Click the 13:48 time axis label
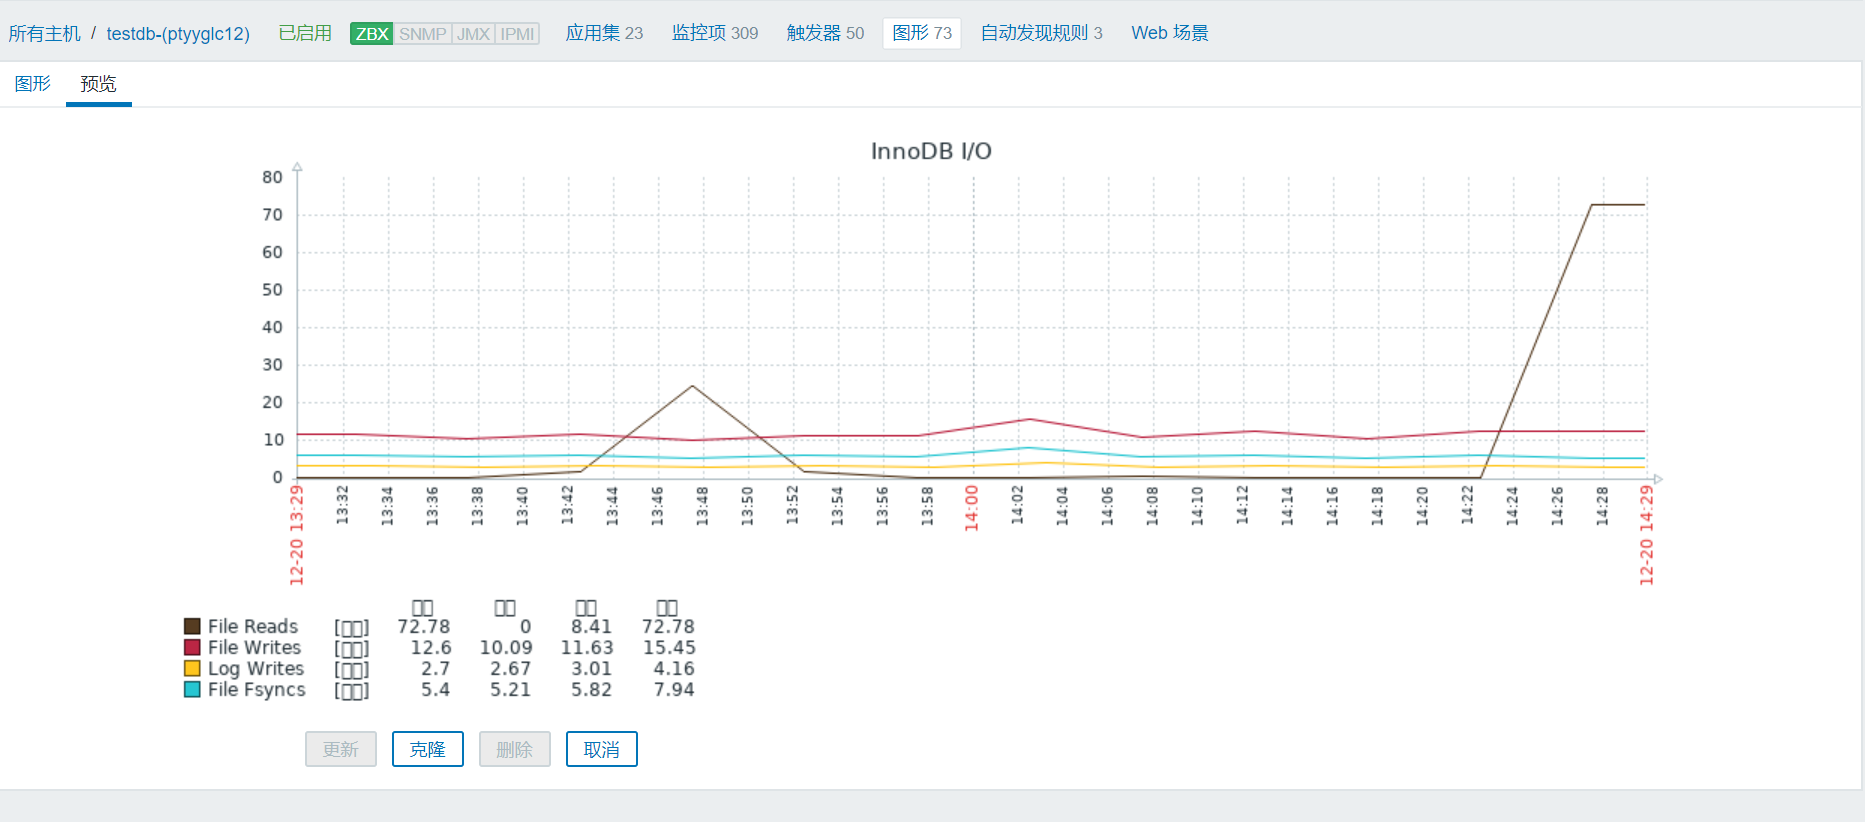Screen dimensions: 1865x822 702,506
